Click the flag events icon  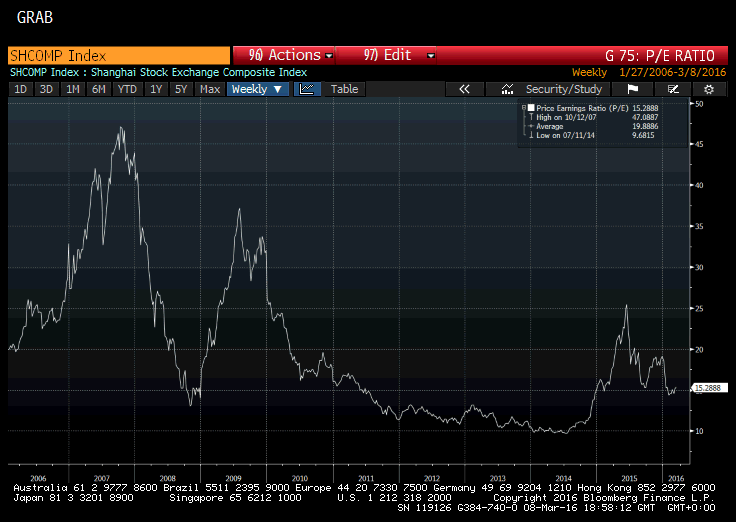coord(632,89)
